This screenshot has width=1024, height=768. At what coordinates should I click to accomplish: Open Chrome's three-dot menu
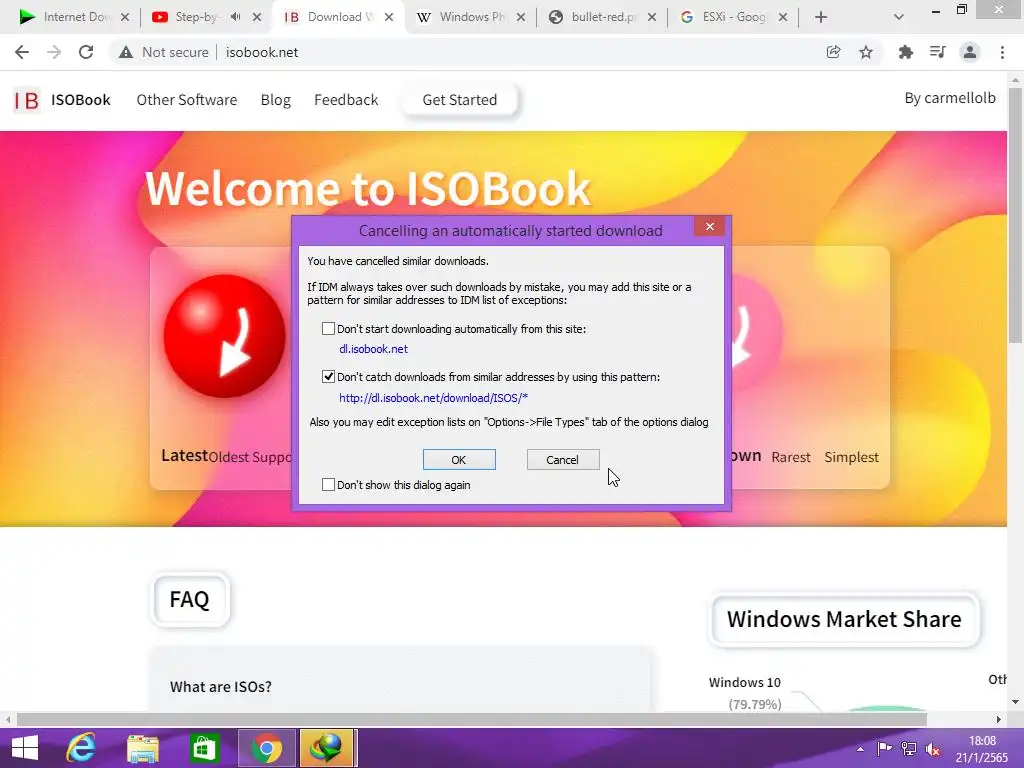(1002, 52)
